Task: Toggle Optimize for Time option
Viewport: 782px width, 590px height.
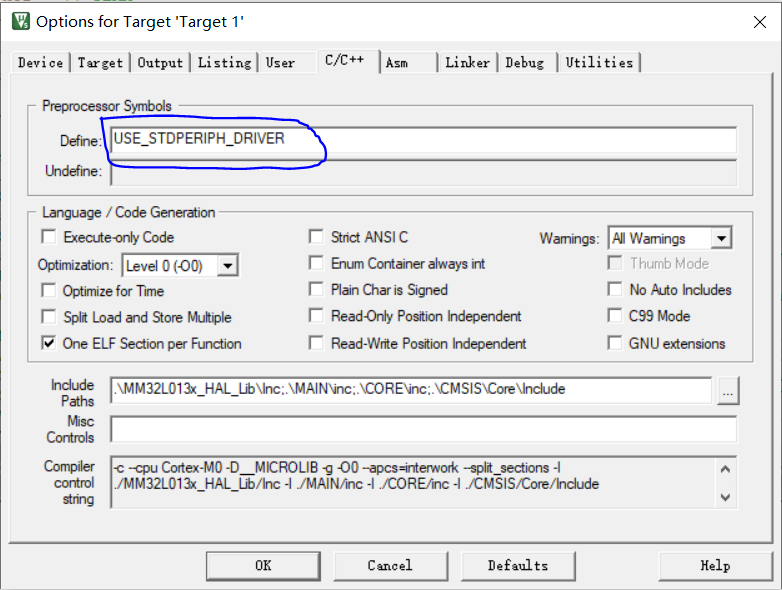Action: click(x=48, y=291)
